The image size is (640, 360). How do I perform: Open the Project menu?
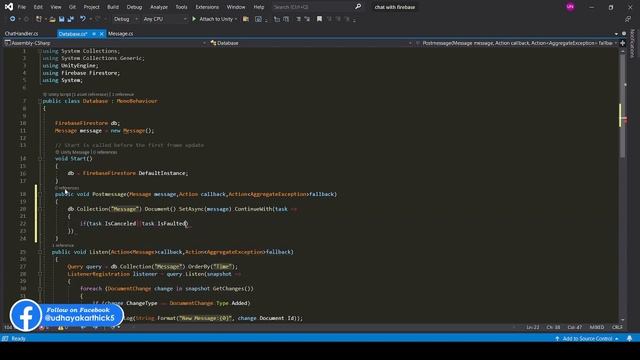(x=91, y=7)
